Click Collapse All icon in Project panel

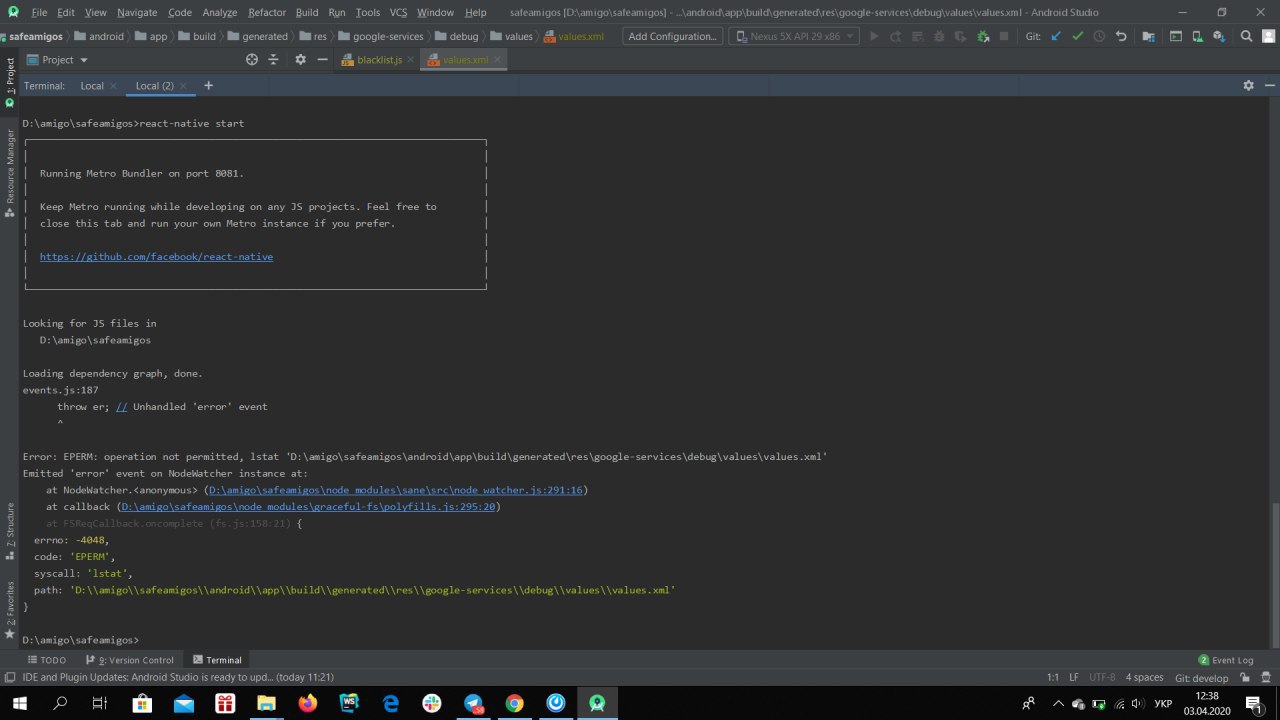point(274,60)
